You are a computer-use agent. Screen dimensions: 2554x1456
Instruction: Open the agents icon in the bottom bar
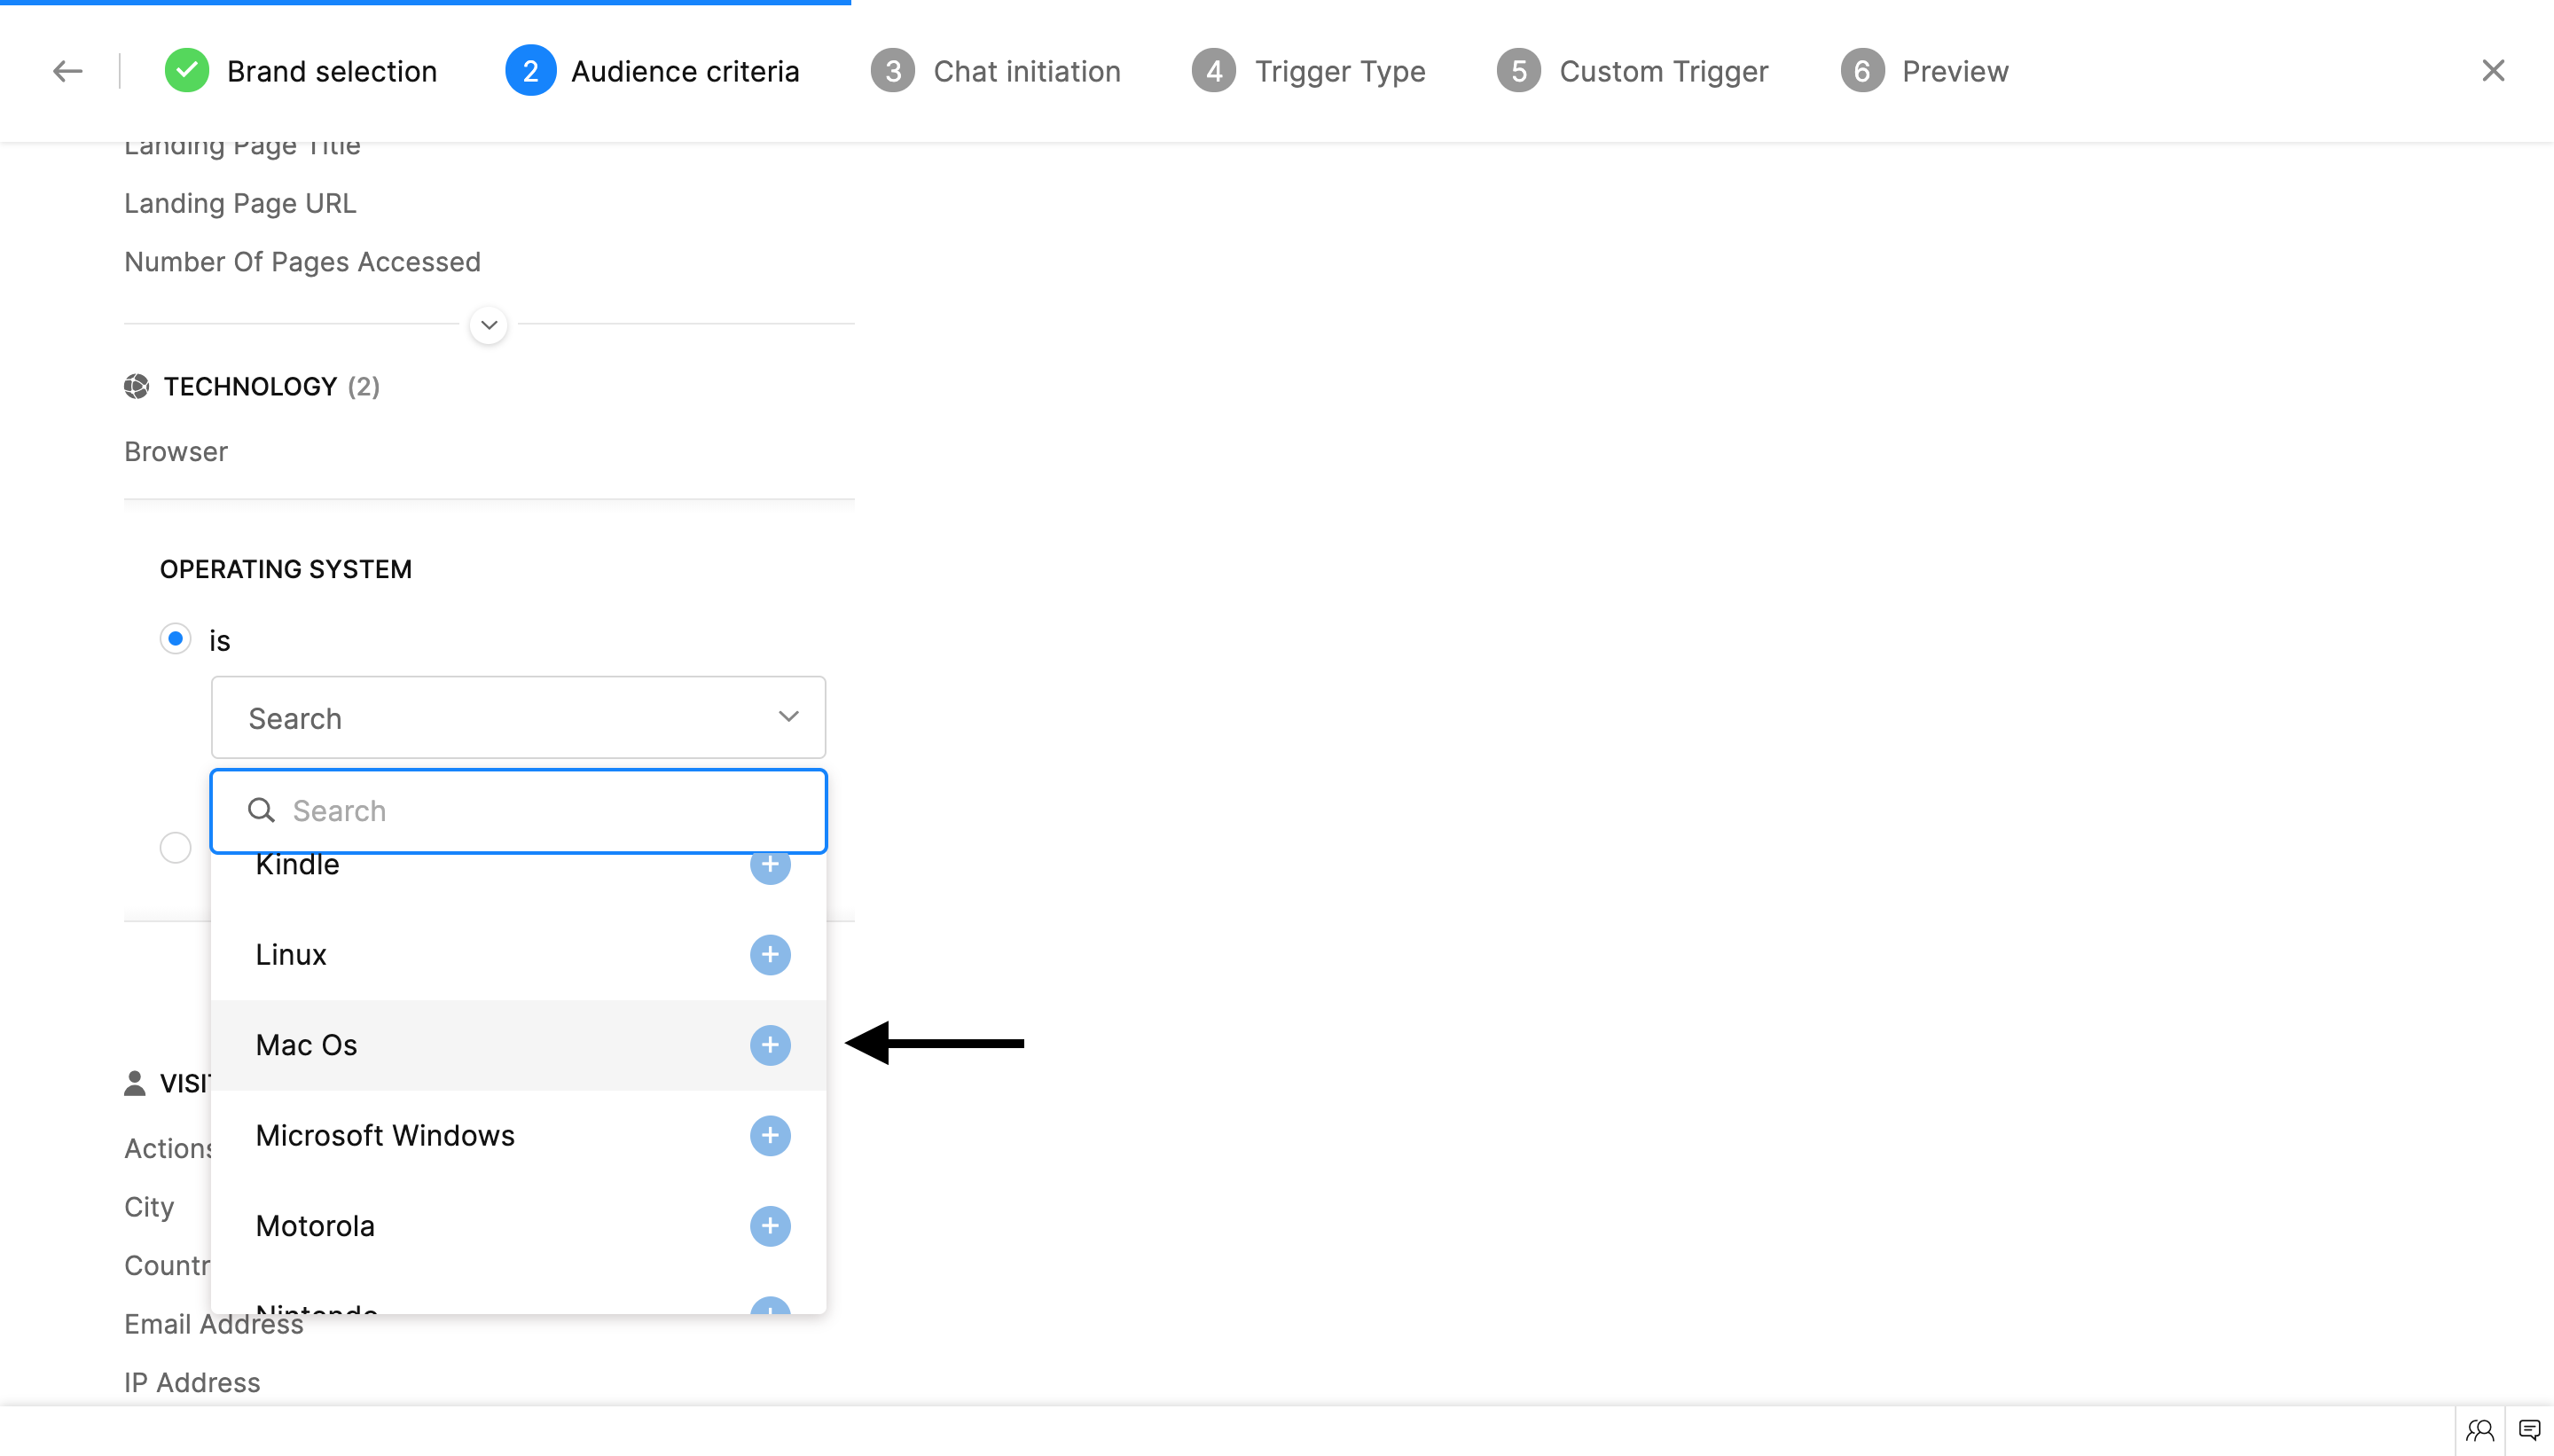[2479, 1430]
